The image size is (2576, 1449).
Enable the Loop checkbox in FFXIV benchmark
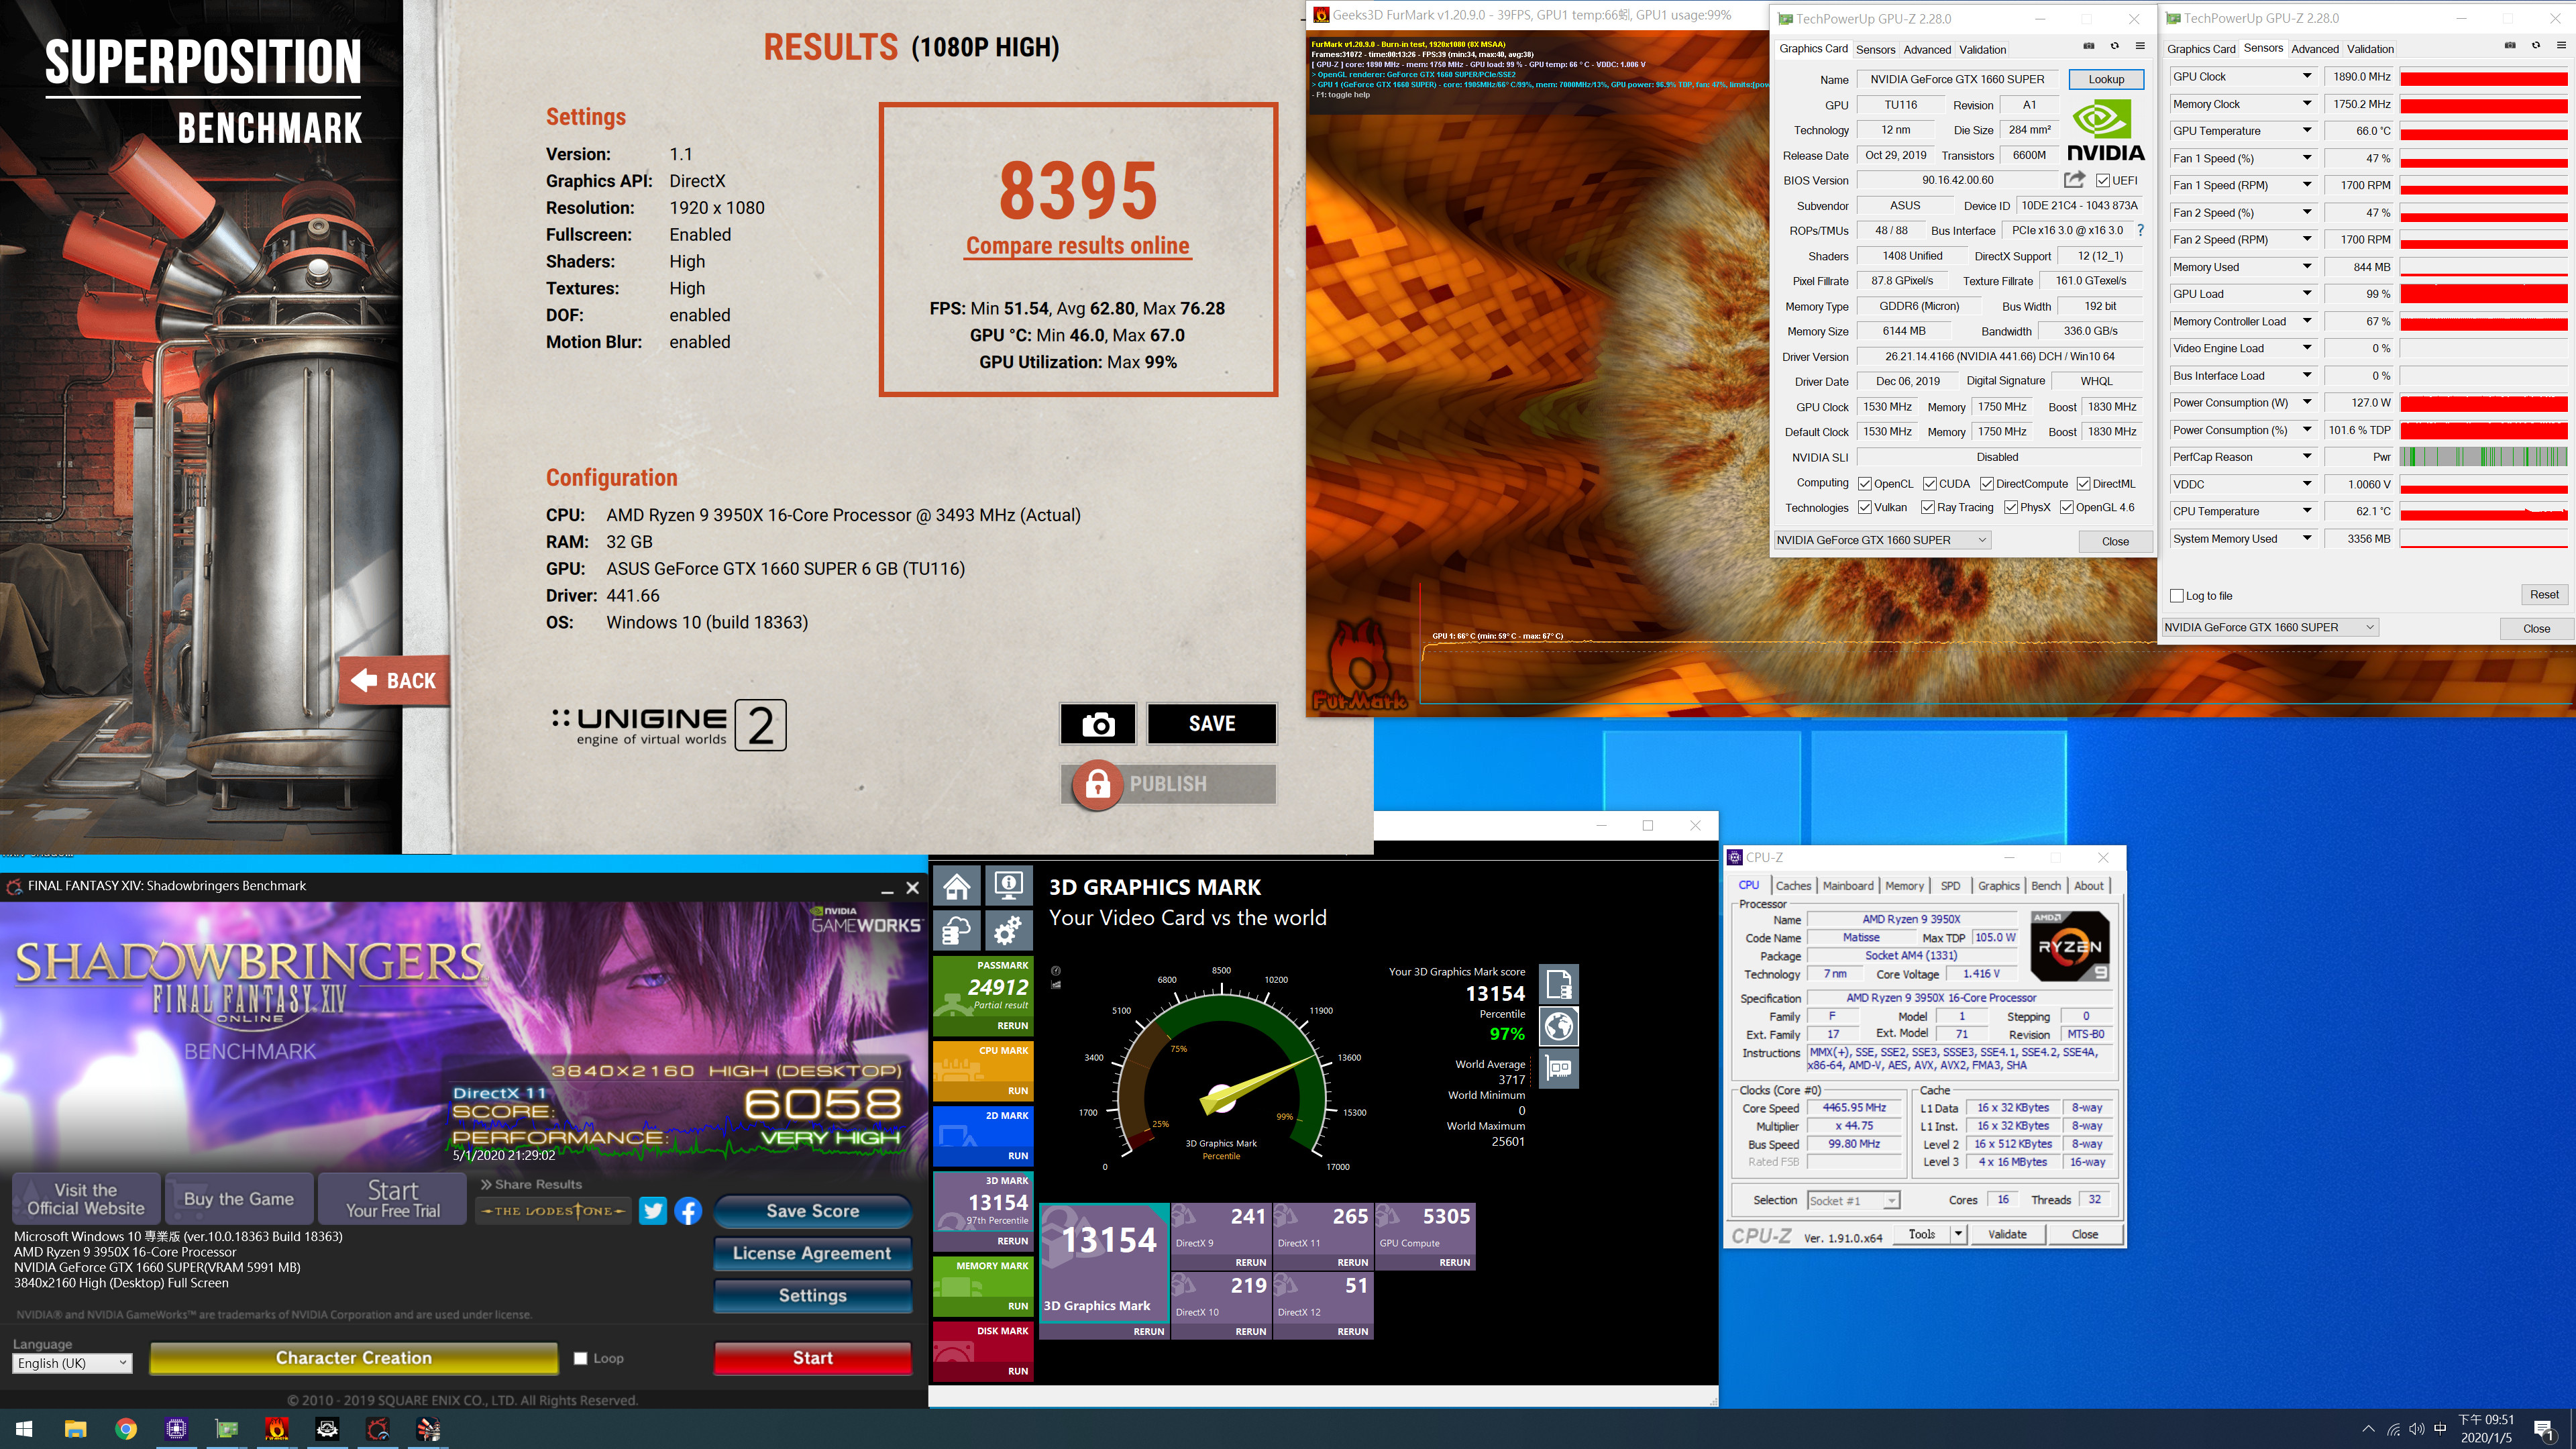580,1358
